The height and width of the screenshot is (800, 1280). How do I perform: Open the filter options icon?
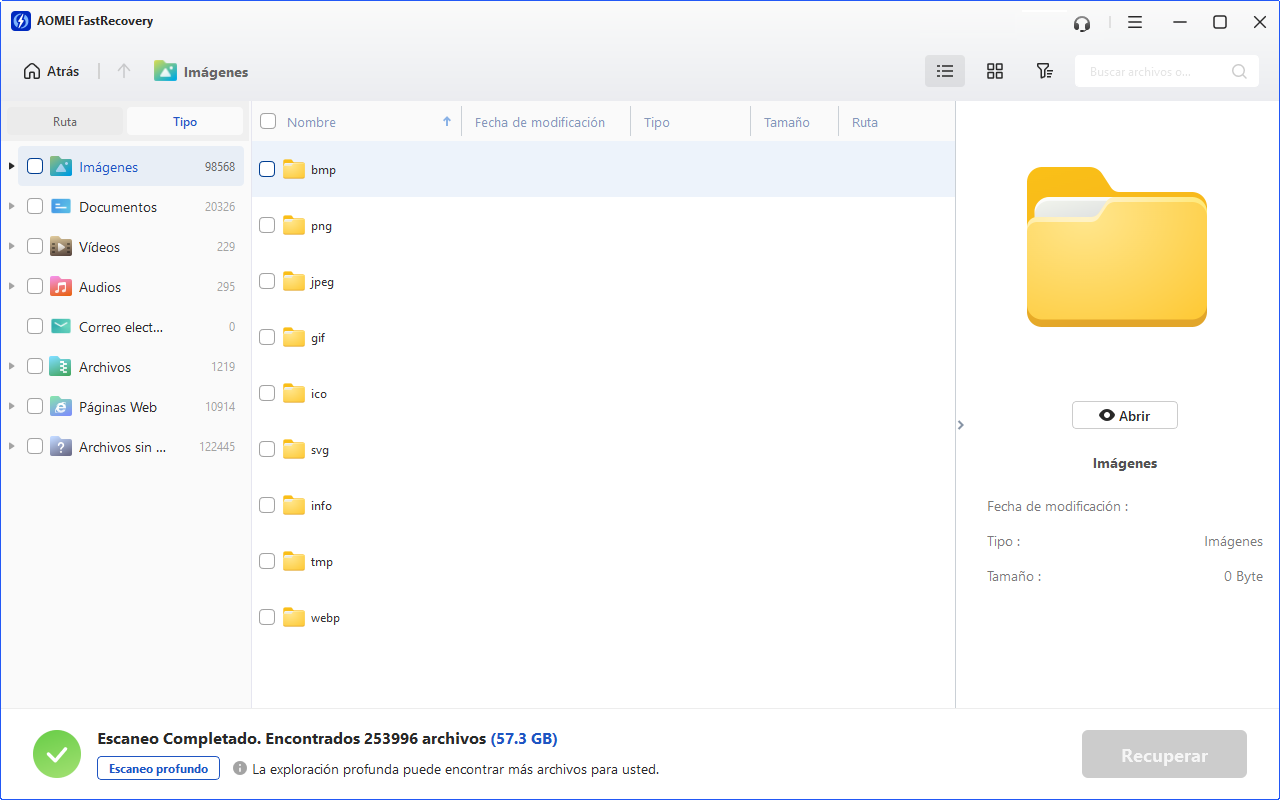(x=1044, y=71)
